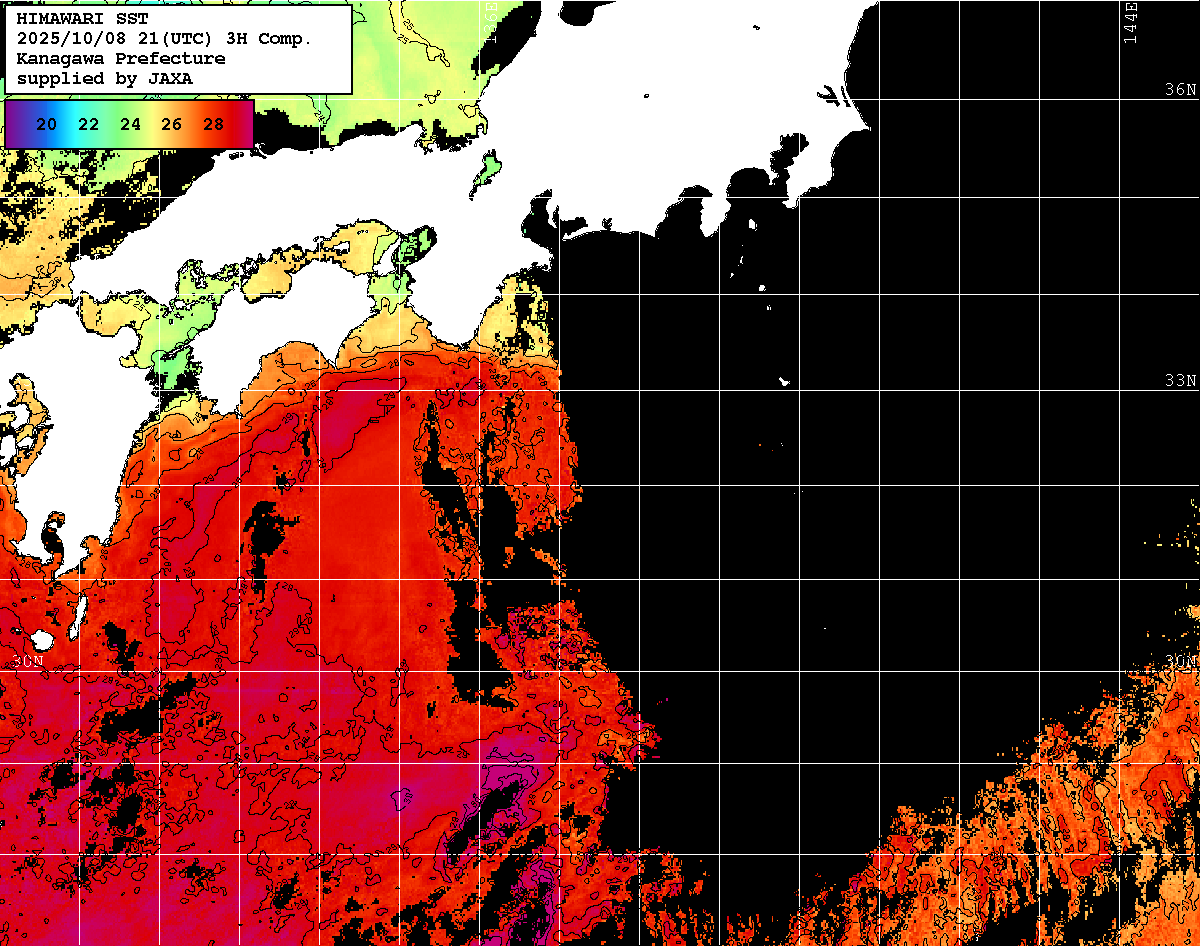Click the 36N latitude label
Image resolution: width=1200 pixels, height=946 pixels.
point(1180,89)
